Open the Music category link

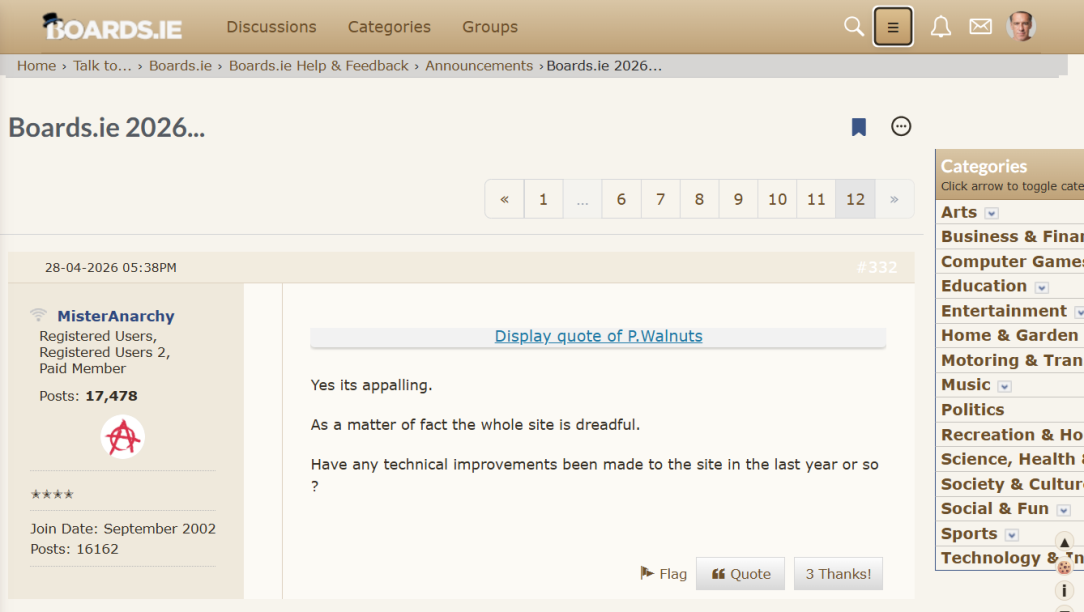pos(966,385)
